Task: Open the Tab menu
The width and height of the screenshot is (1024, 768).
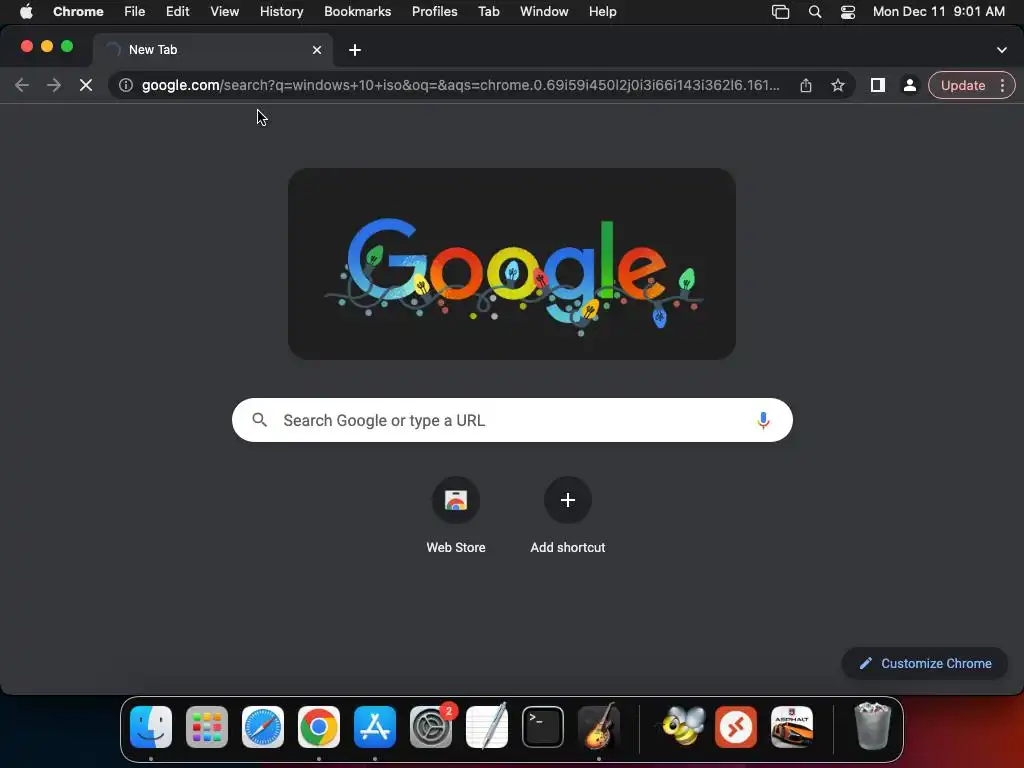Action: [x=488, y=12]
